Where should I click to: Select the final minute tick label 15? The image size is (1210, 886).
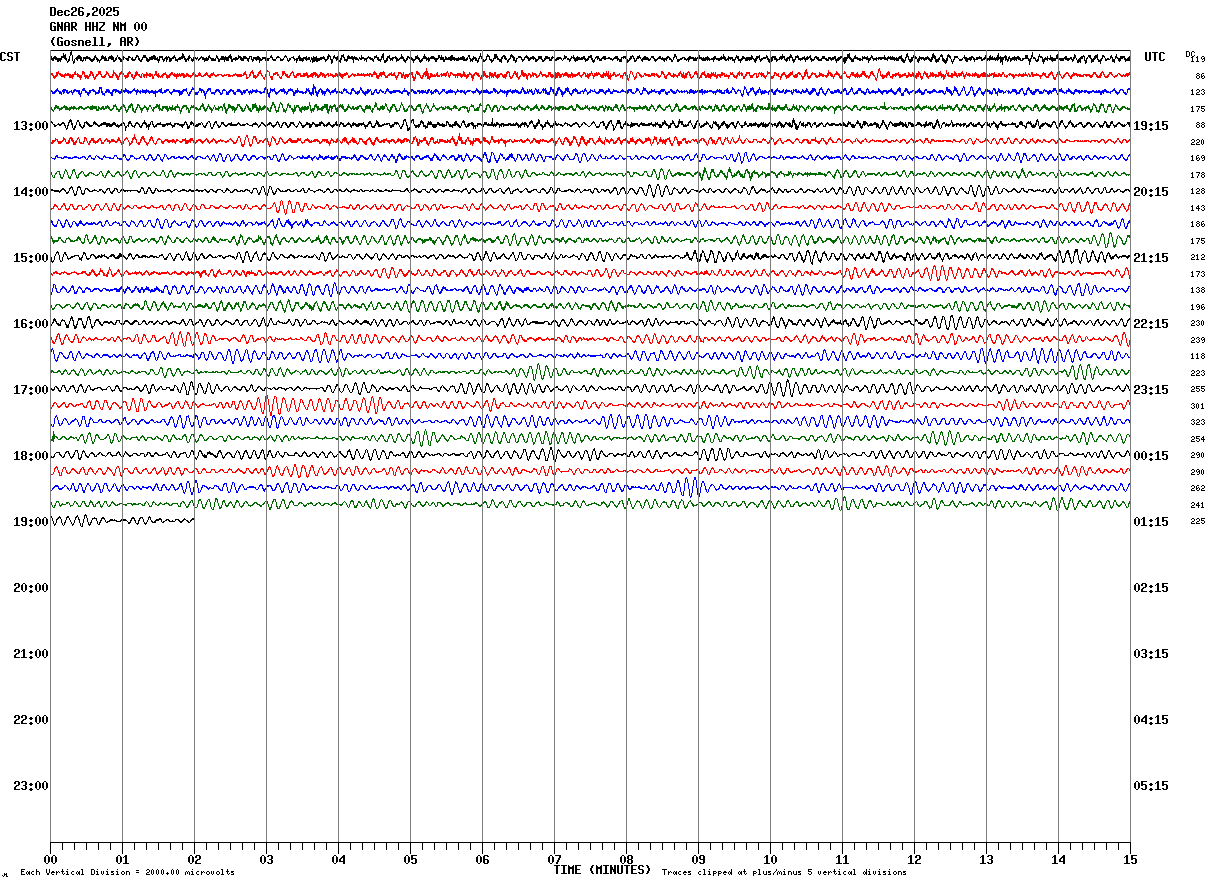[x=1130, y=860]
